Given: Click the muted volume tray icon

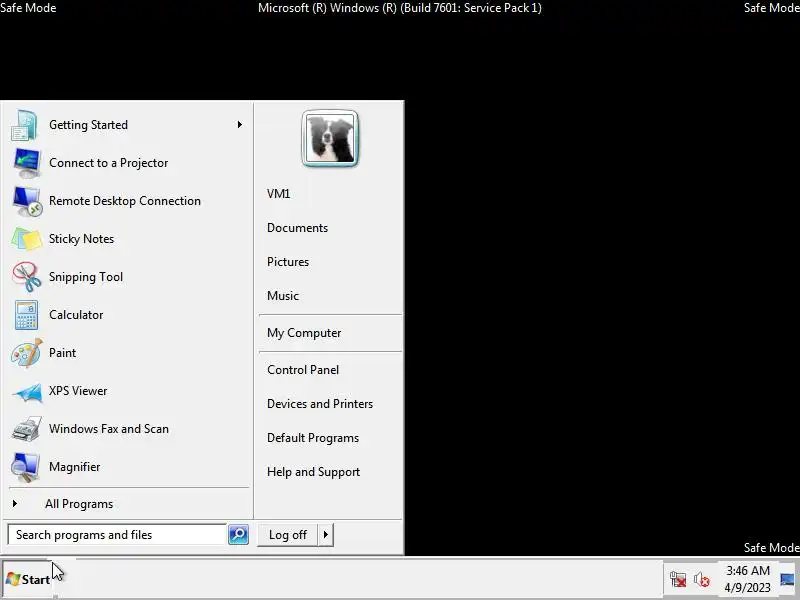Looking at the screenshot, I should pos(702,580).
